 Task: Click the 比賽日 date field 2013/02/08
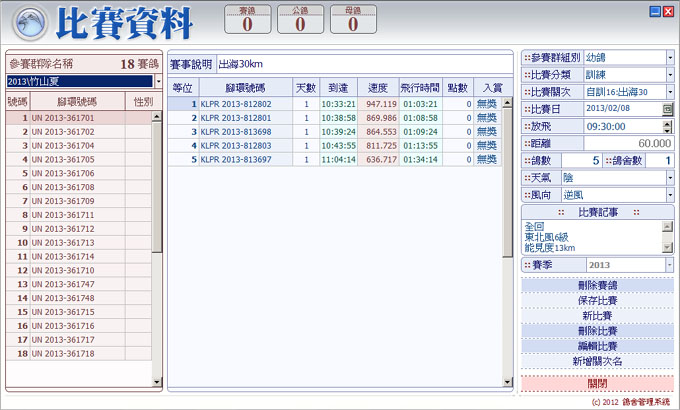point(624,109)
